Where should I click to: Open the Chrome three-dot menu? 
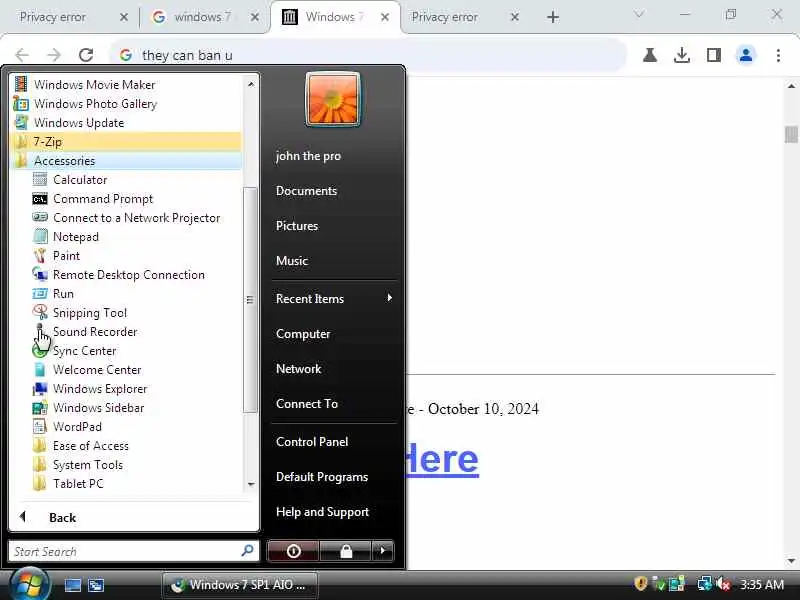coord(778,55)
